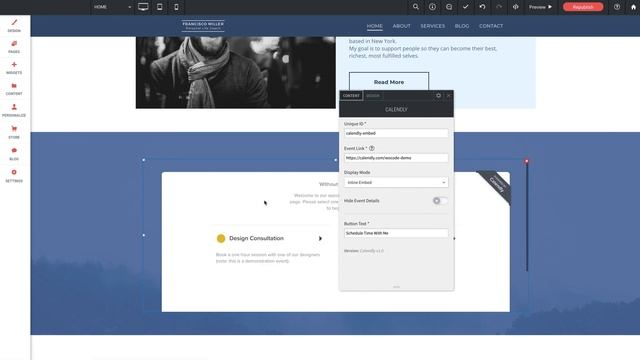640x360 pixels.
Task: Click the Calendly corner ribbon badge
Action: pyautogui.click(x=496, y=187)
